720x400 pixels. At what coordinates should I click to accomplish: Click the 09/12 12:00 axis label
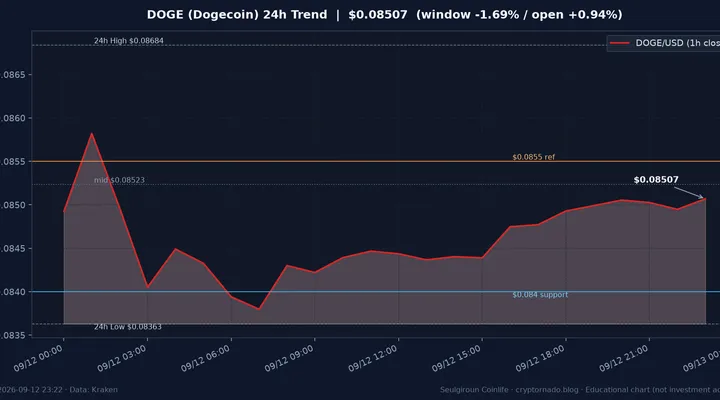372,358
